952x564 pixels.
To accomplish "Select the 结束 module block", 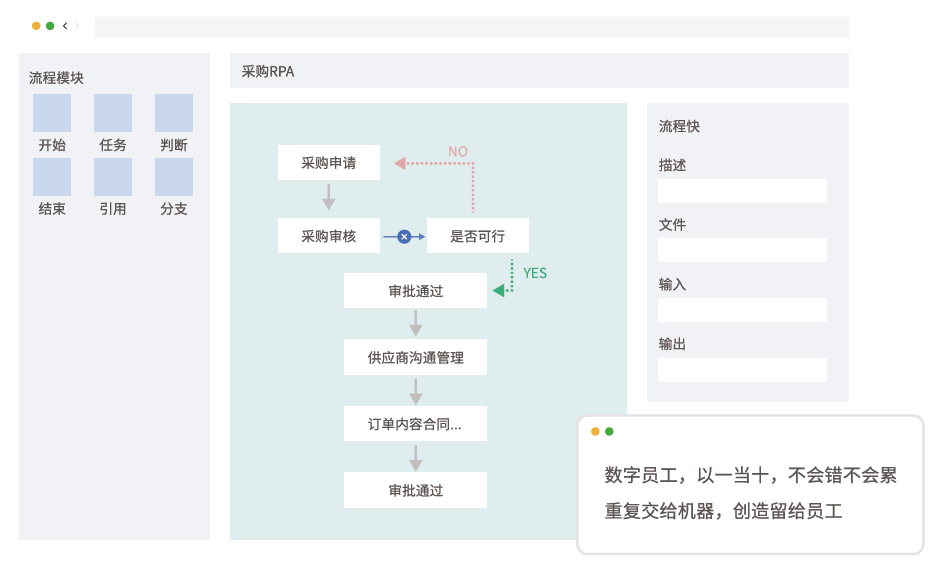I will (52, 177).
